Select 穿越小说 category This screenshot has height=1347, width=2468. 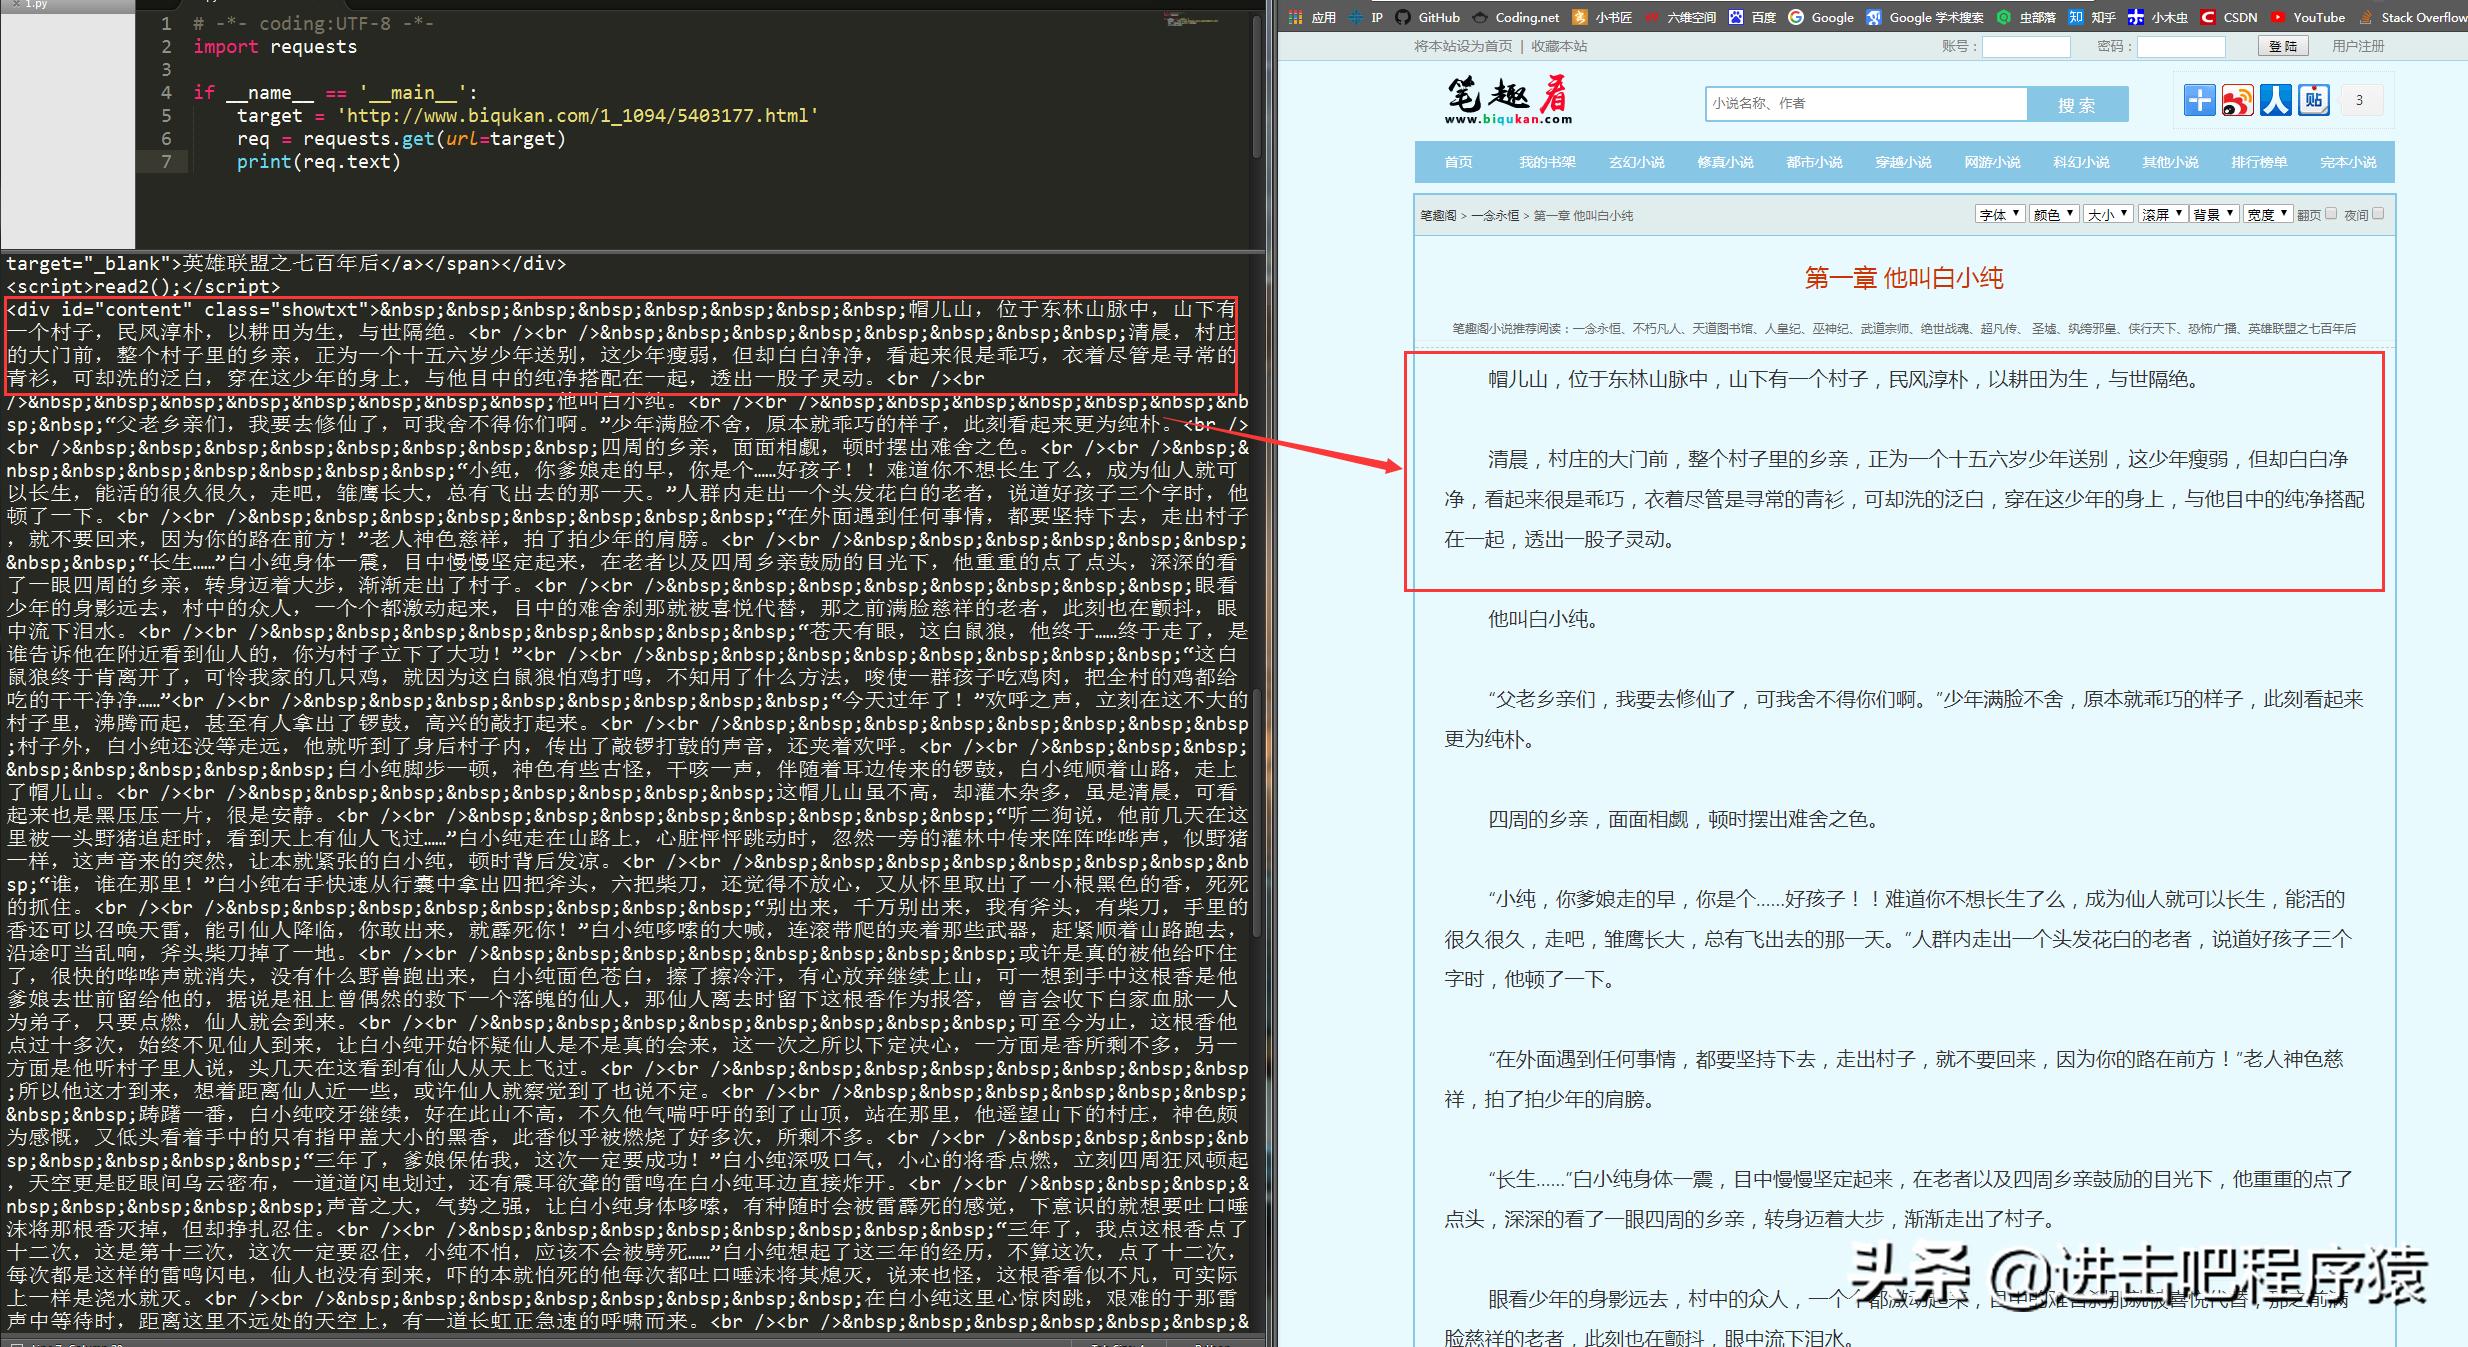point(1903,162)
